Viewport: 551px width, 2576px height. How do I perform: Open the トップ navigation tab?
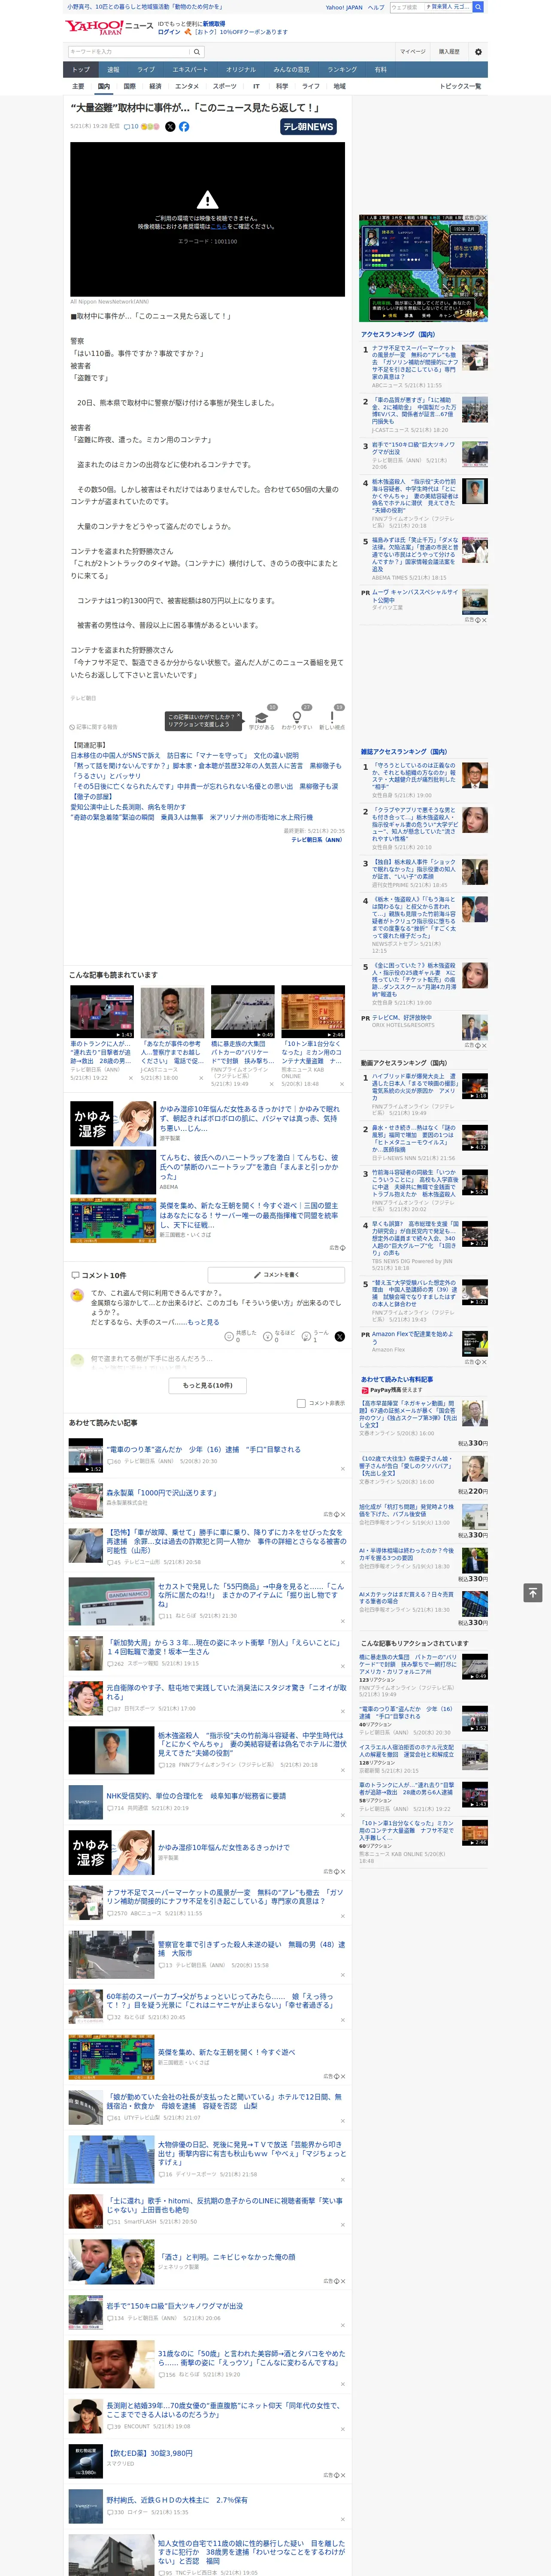click(82, 70)
